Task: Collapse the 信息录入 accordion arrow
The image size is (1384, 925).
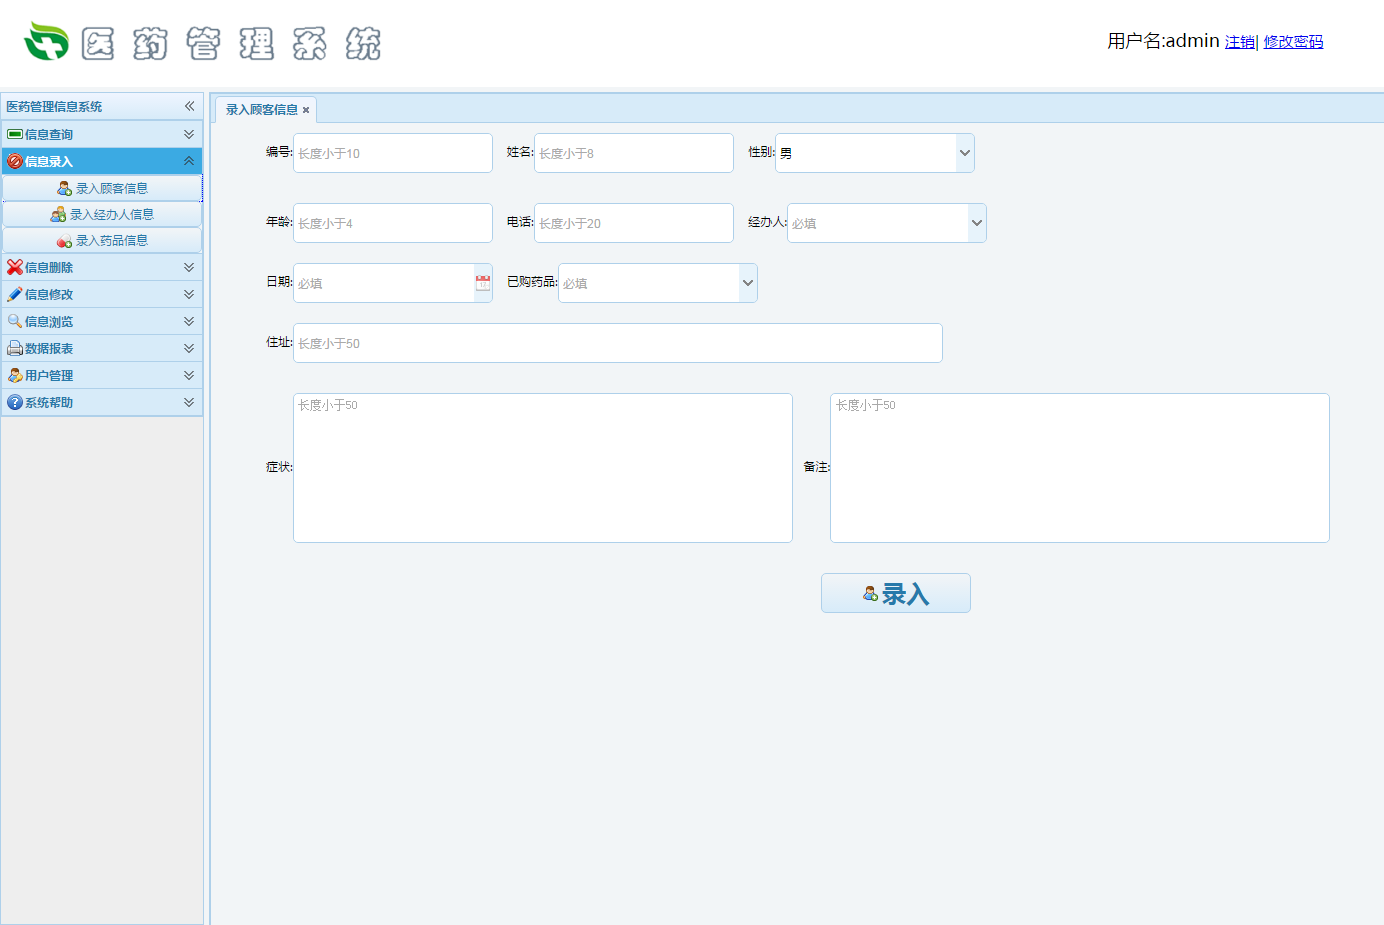Action: pos(189,161)
